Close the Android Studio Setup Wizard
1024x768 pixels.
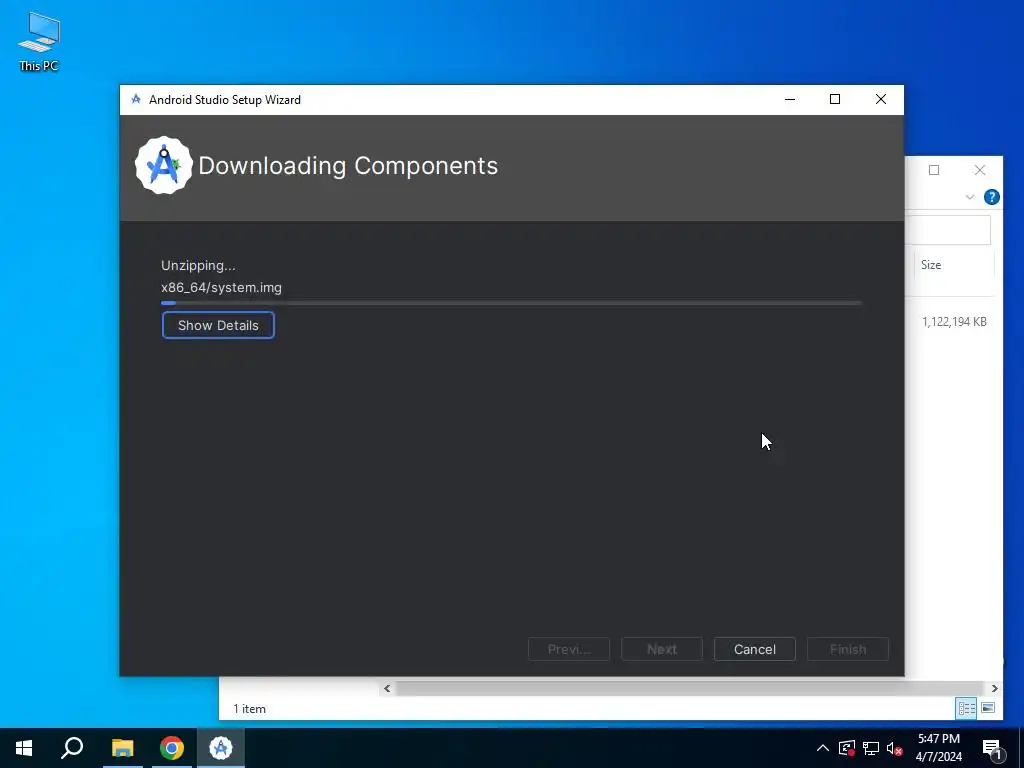point(880,99)
